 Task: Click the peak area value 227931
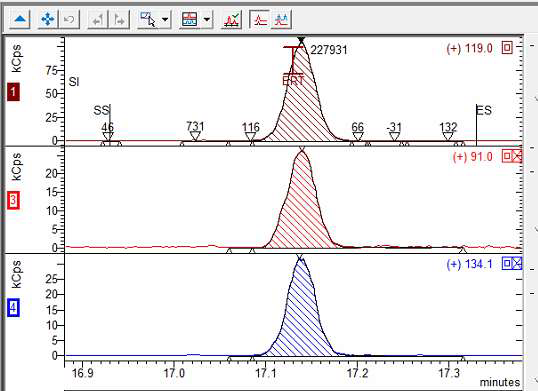click(329, 50)
